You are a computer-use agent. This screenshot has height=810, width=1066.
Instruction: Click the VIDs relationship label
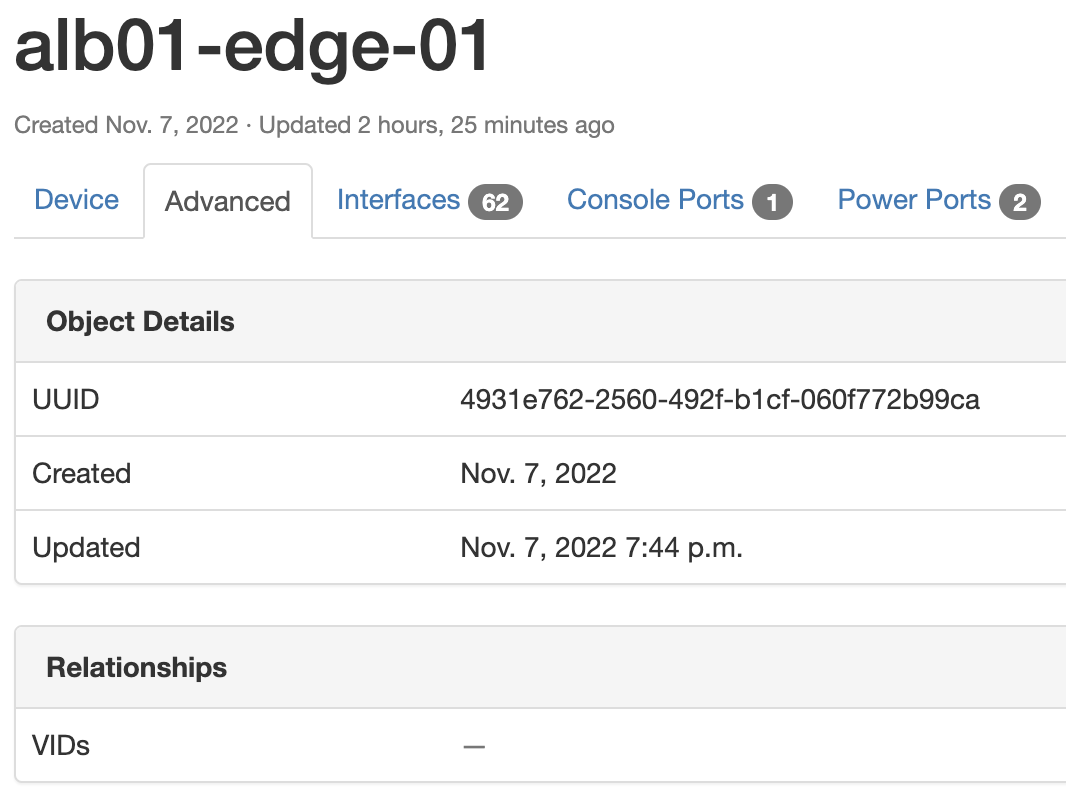(61, 745)
